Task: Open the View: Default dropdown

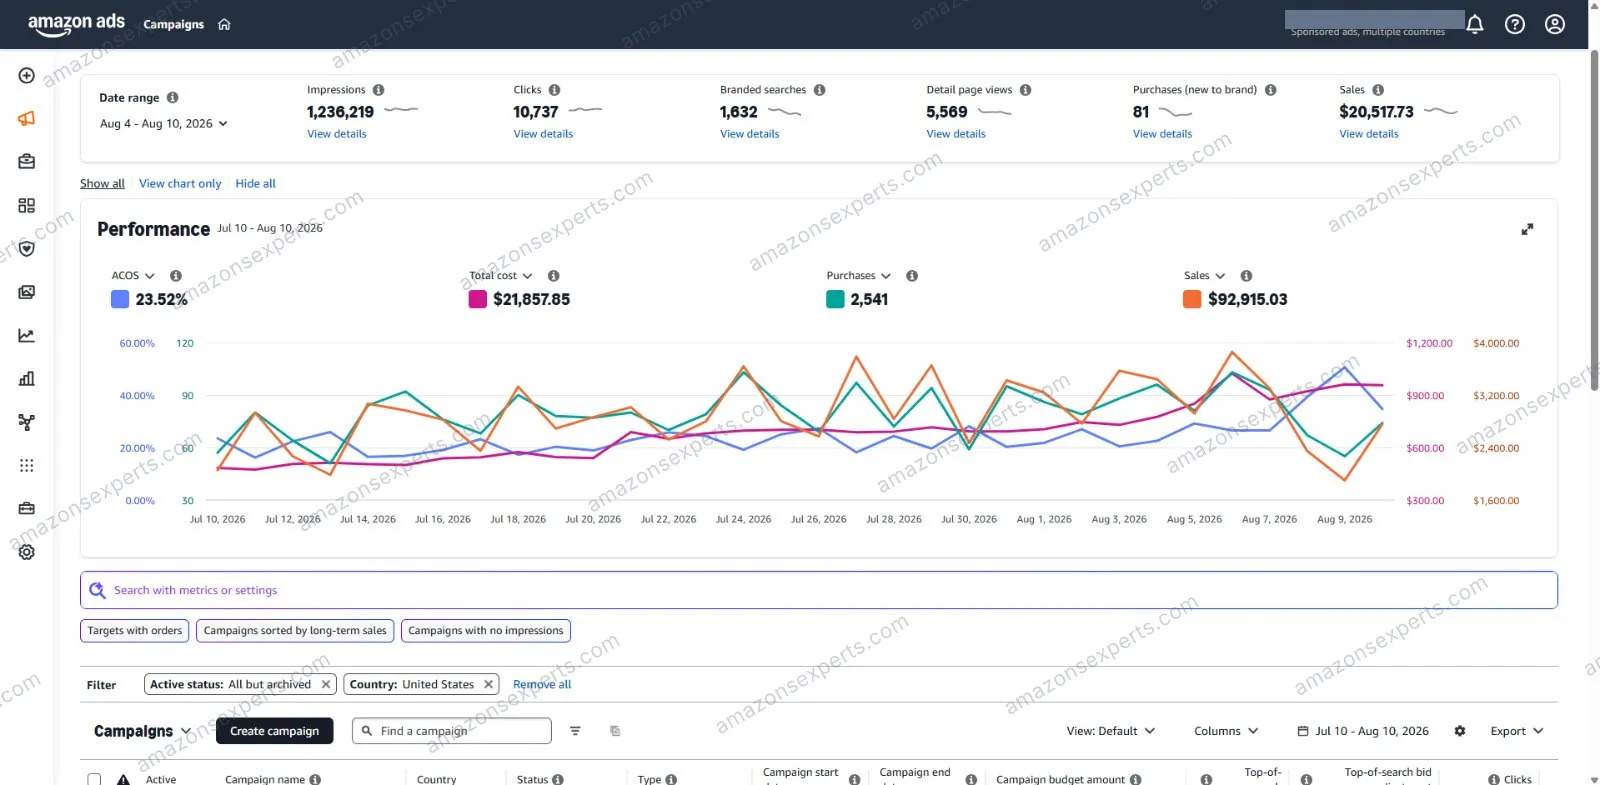Action: click(x=1111, y=731)
